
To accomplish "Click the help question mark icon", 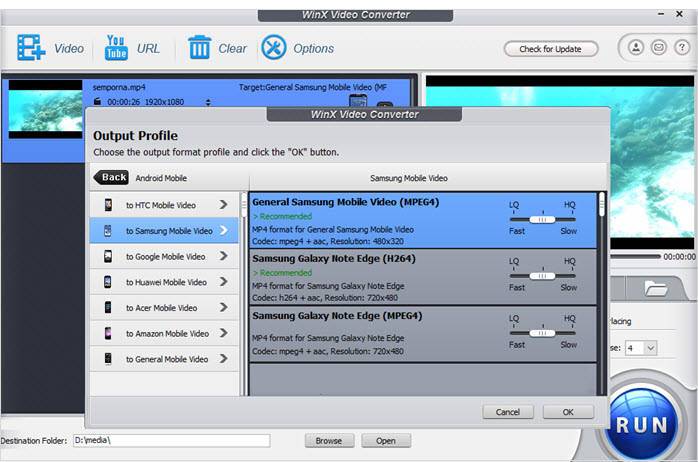I will [682, 47].
